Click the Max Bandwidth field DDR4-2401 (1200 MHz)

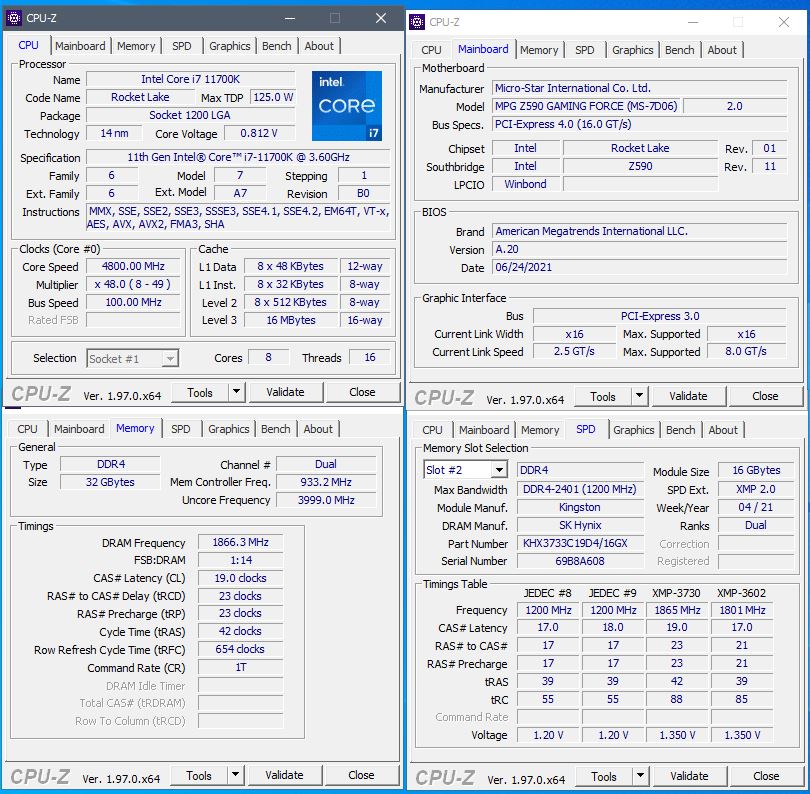[580, 489]
